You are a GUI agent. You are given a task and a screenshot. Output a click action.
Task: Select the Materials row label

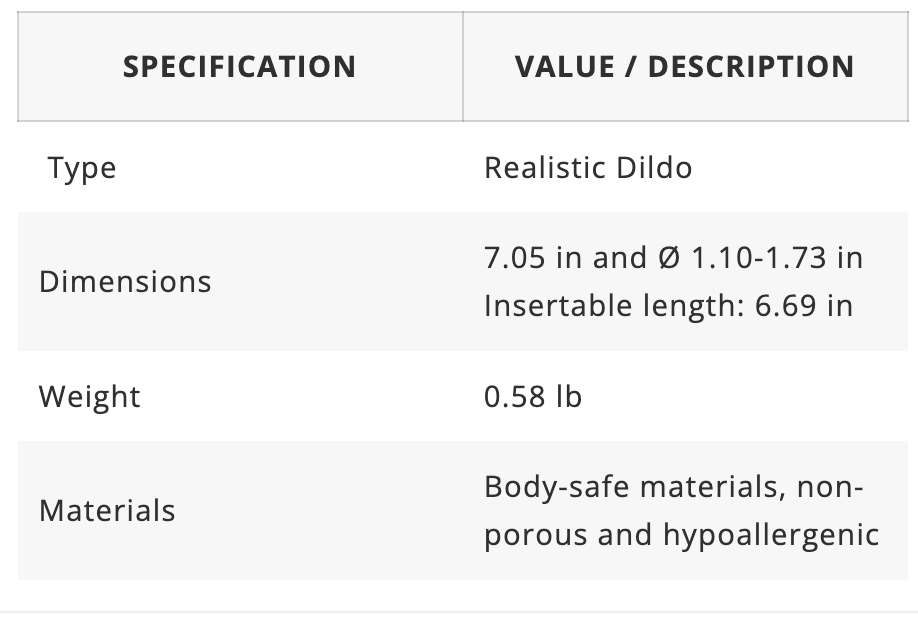click(107, 511)
